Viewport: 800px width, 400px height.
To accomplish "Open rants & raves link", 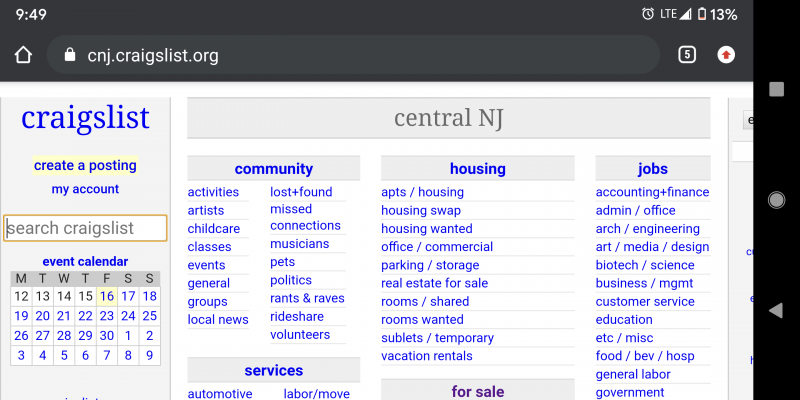I will (307, 298).
